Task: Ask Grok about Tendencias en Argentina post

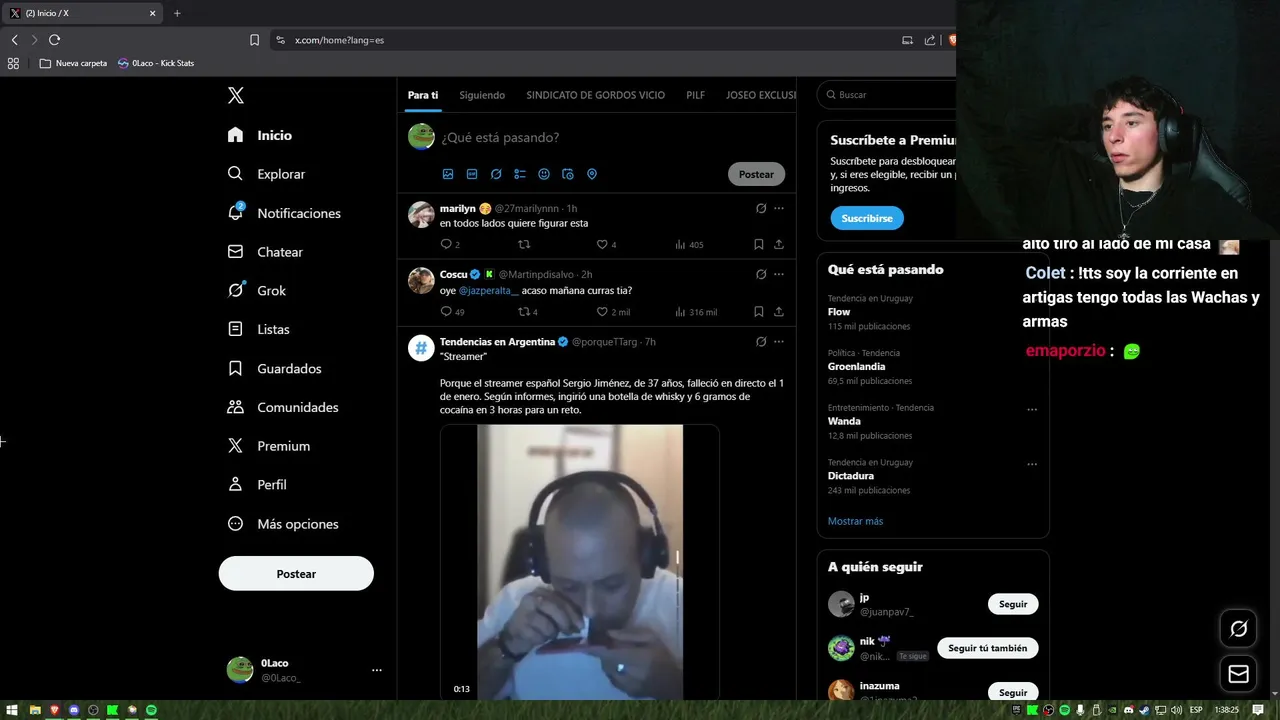Action: pyautogui.click(x=761, y=341)
